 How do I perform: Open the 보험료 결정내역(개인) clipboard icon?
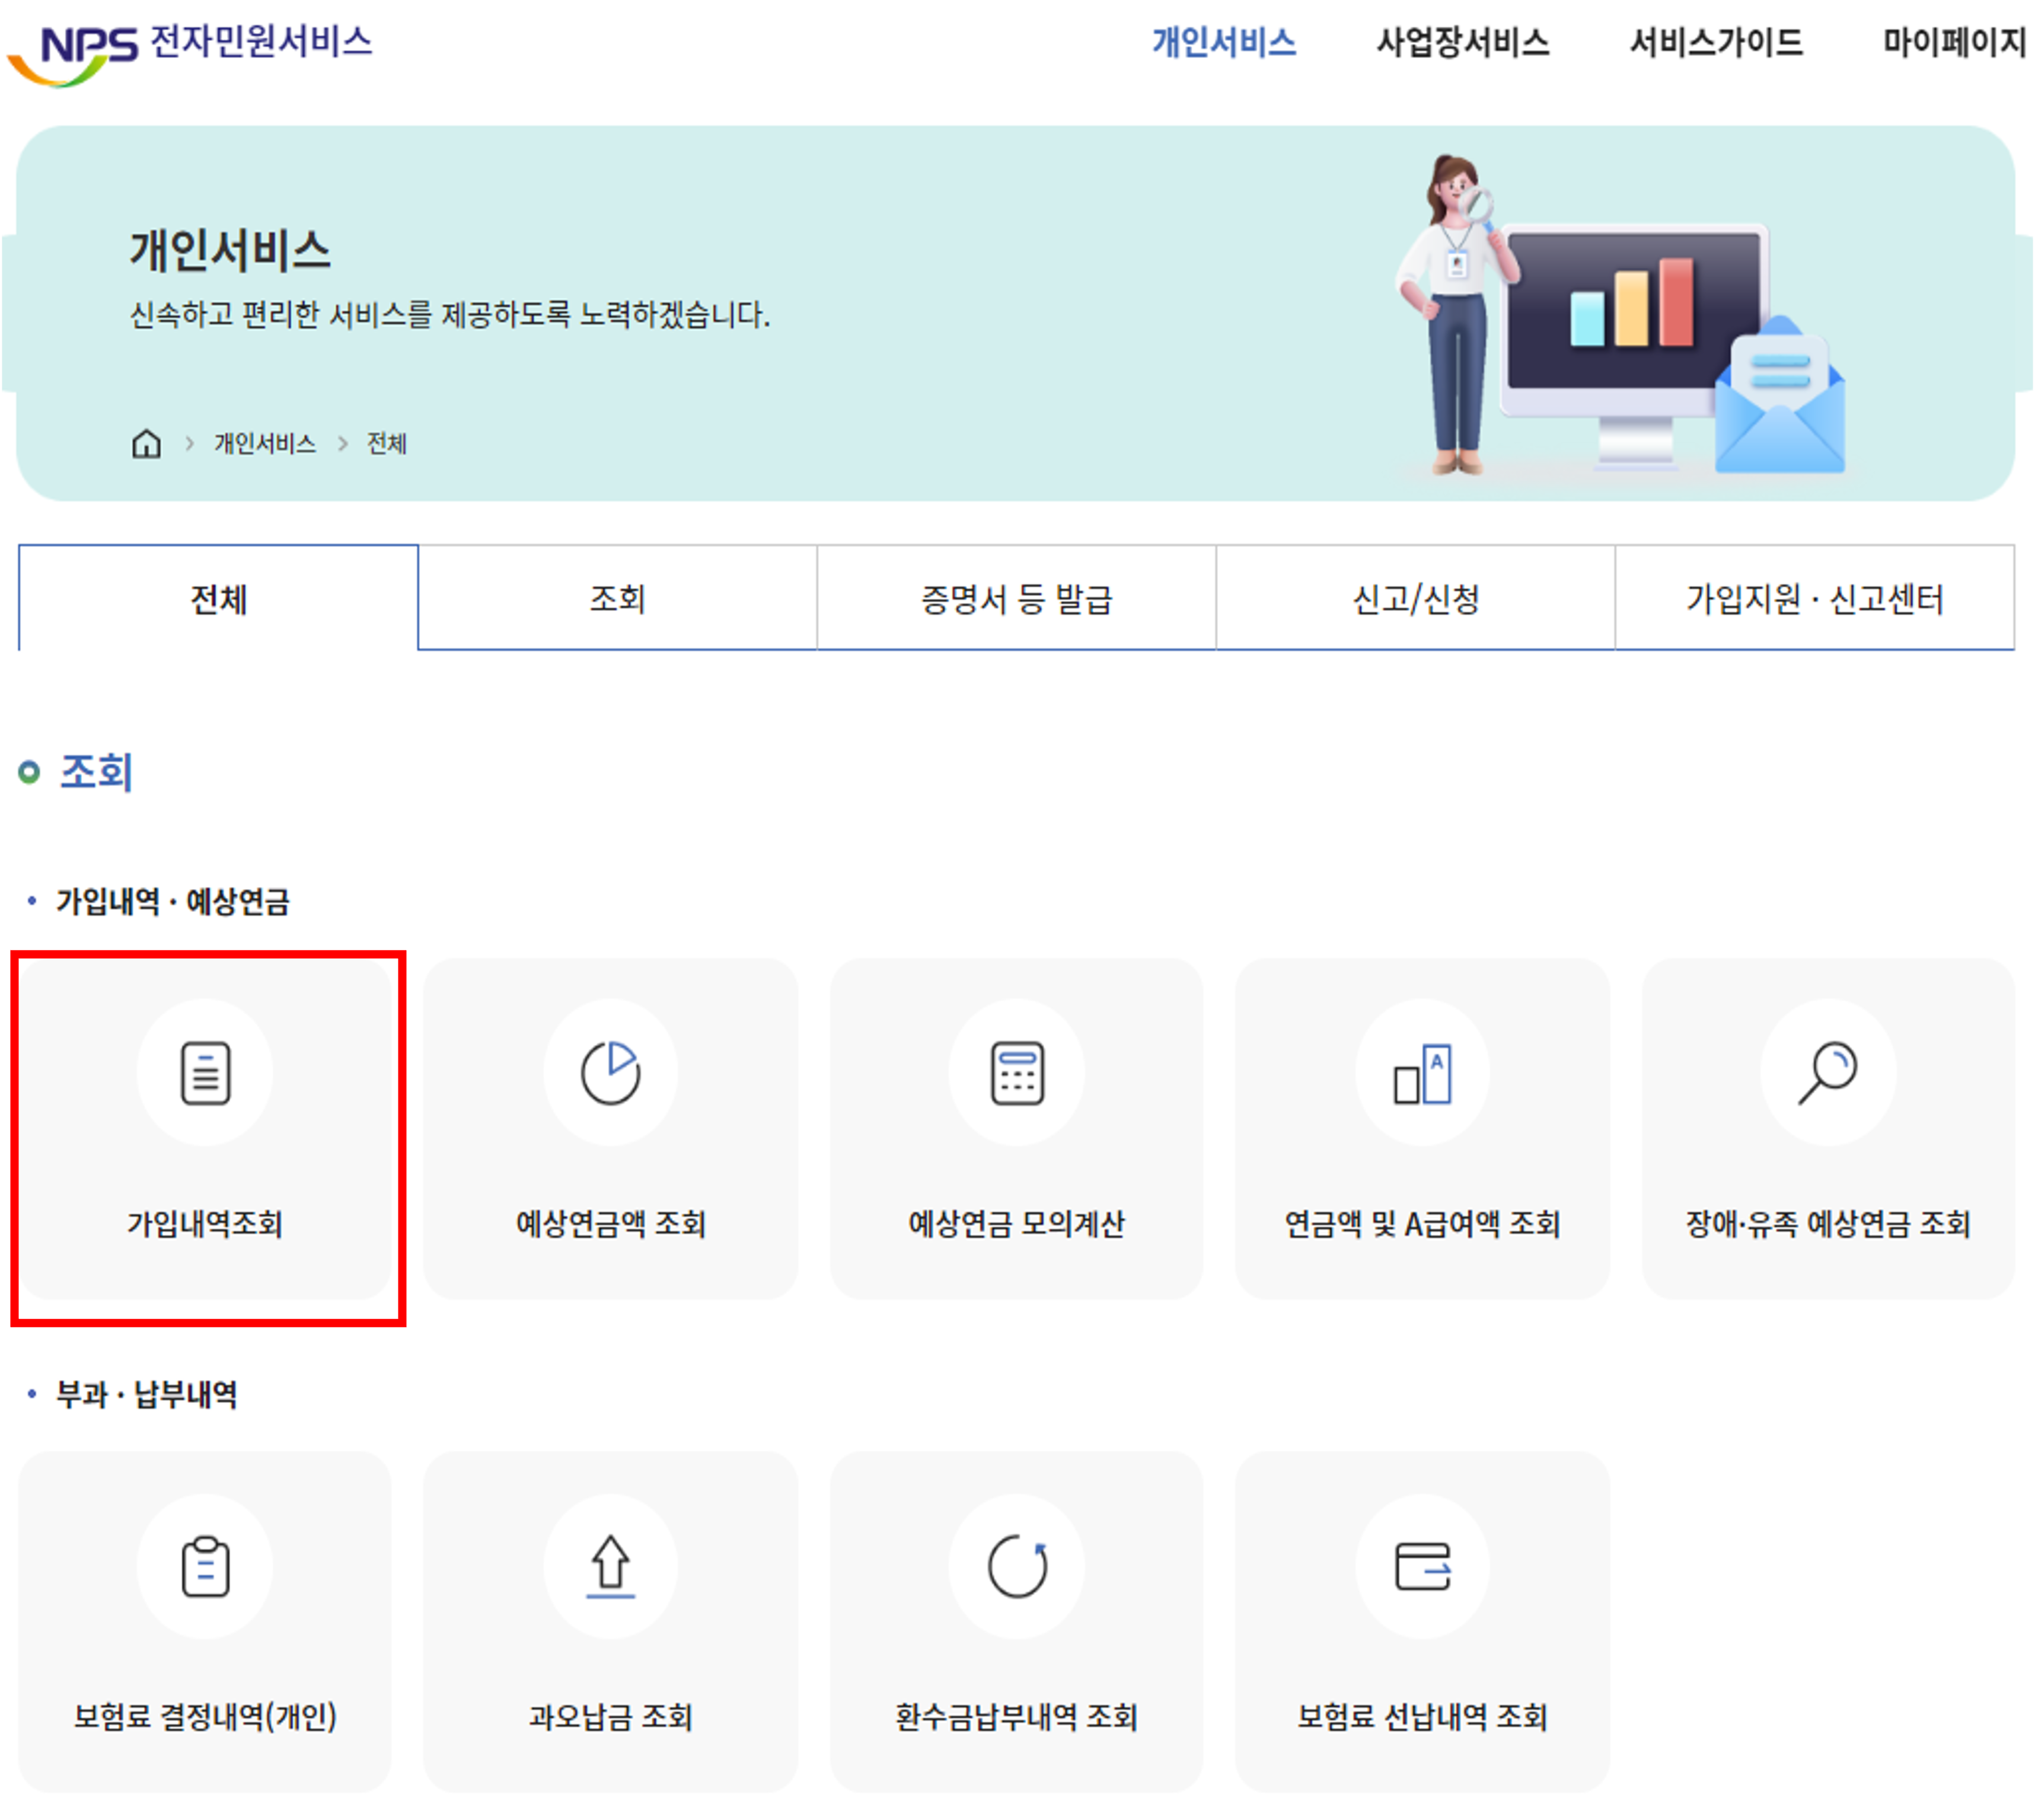[205, 1566]
